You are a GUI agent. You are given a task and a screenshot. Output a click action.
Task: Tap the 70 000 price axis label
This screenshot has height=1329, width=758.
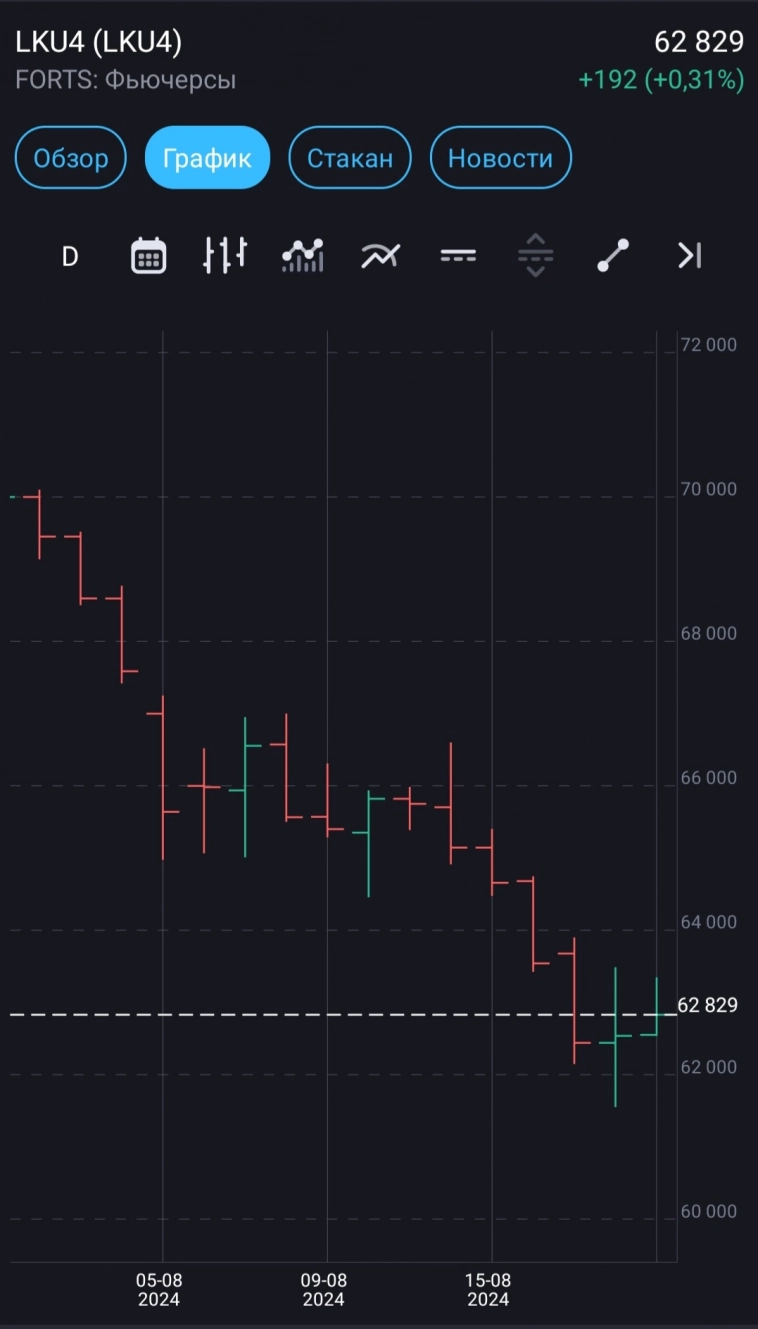pos(708,489)
